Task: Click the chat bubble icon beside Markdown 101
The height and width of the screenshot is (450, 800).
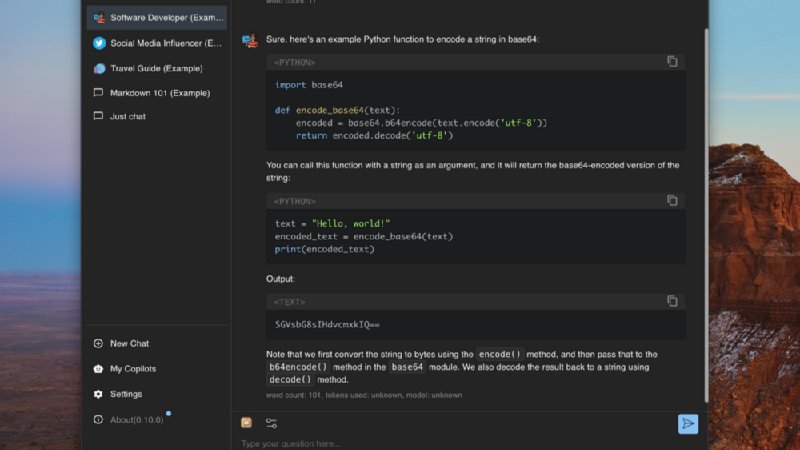Action: pyautogui.click(x=98, y=92)
